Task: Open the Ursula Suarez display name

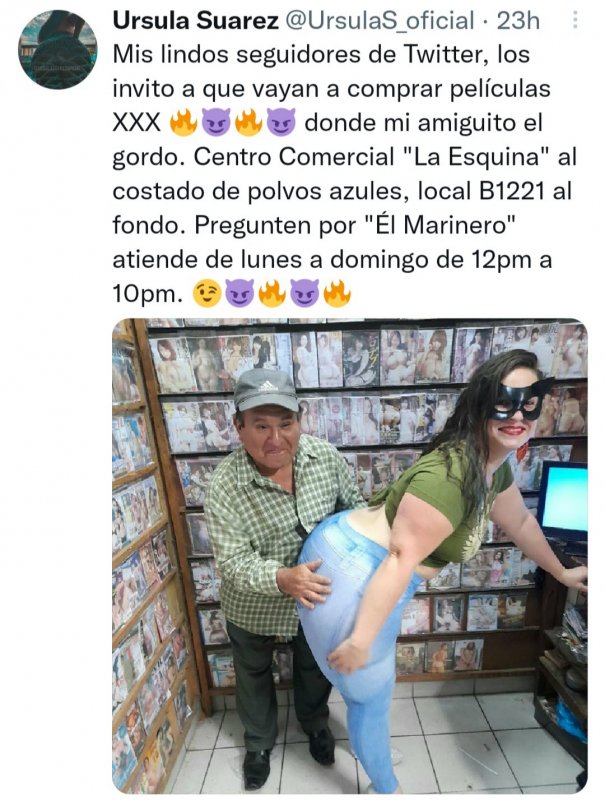Action: click(x=195, y=21)
